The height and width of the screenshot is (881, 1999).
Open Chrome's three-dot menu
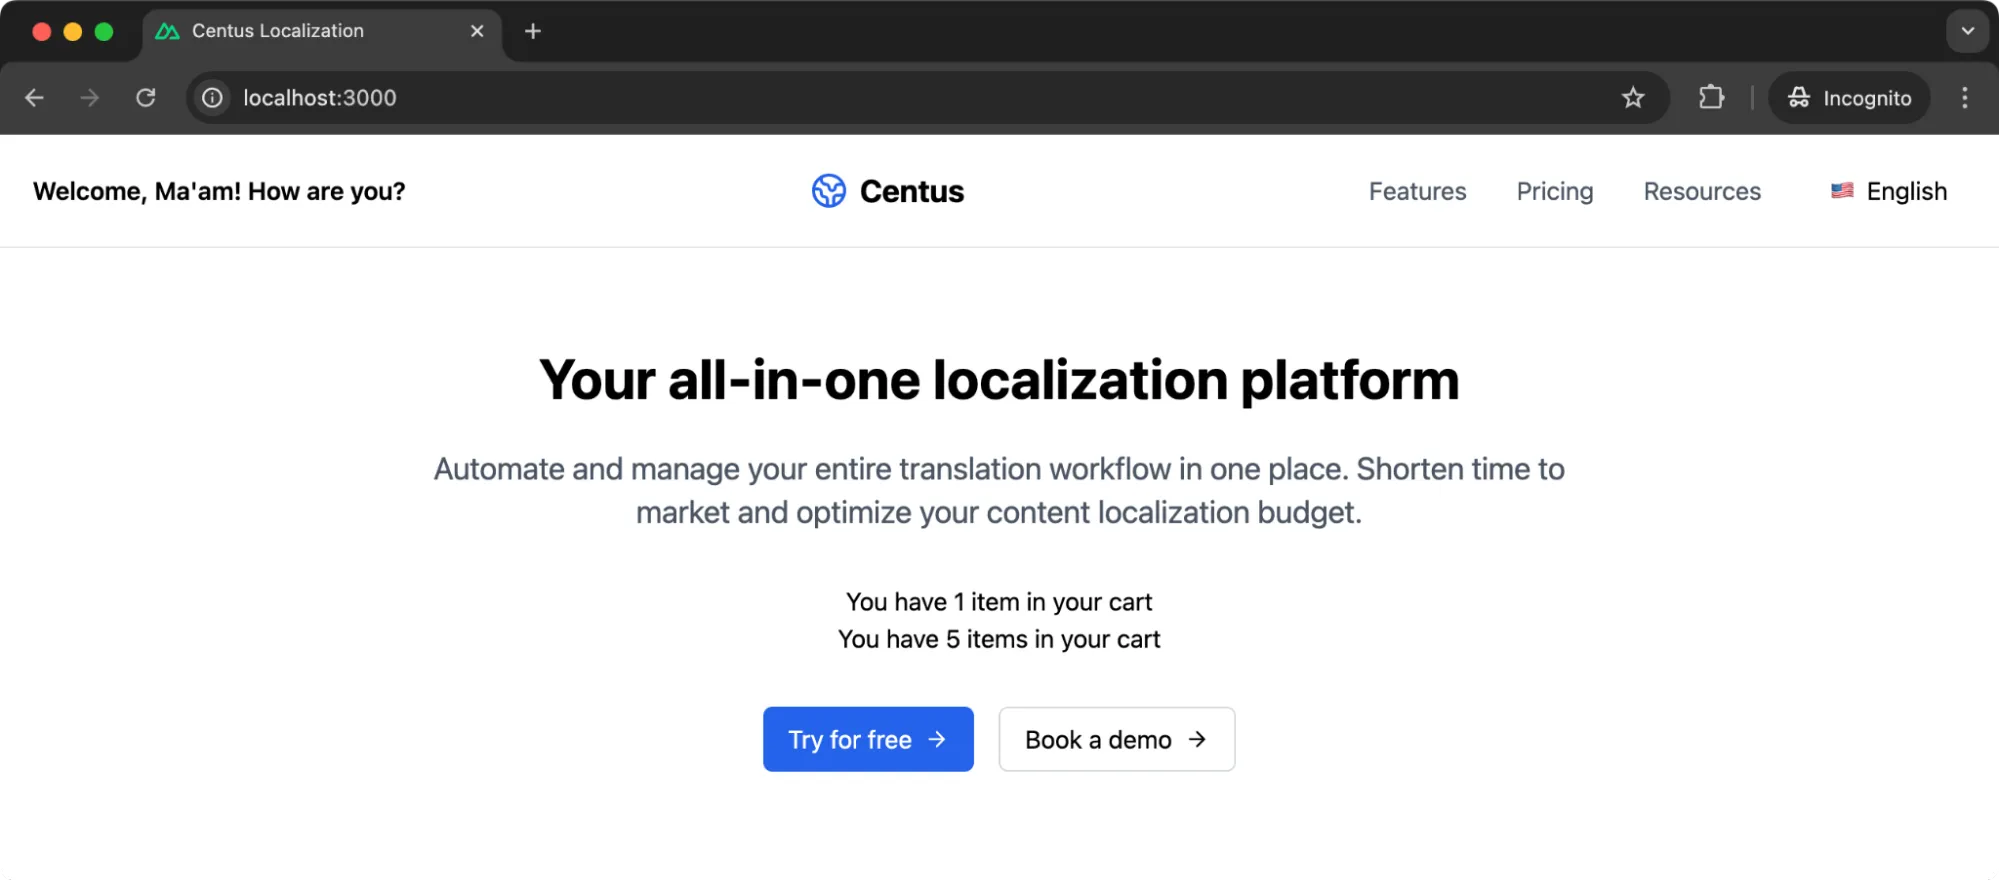coord(1965,98)
